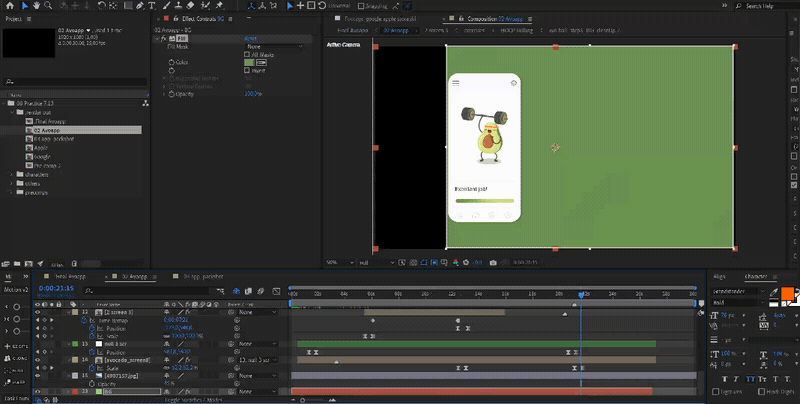Choose the Type (T) tool
The width and height of the screenshot is (800, 404).
click(150, 6)
